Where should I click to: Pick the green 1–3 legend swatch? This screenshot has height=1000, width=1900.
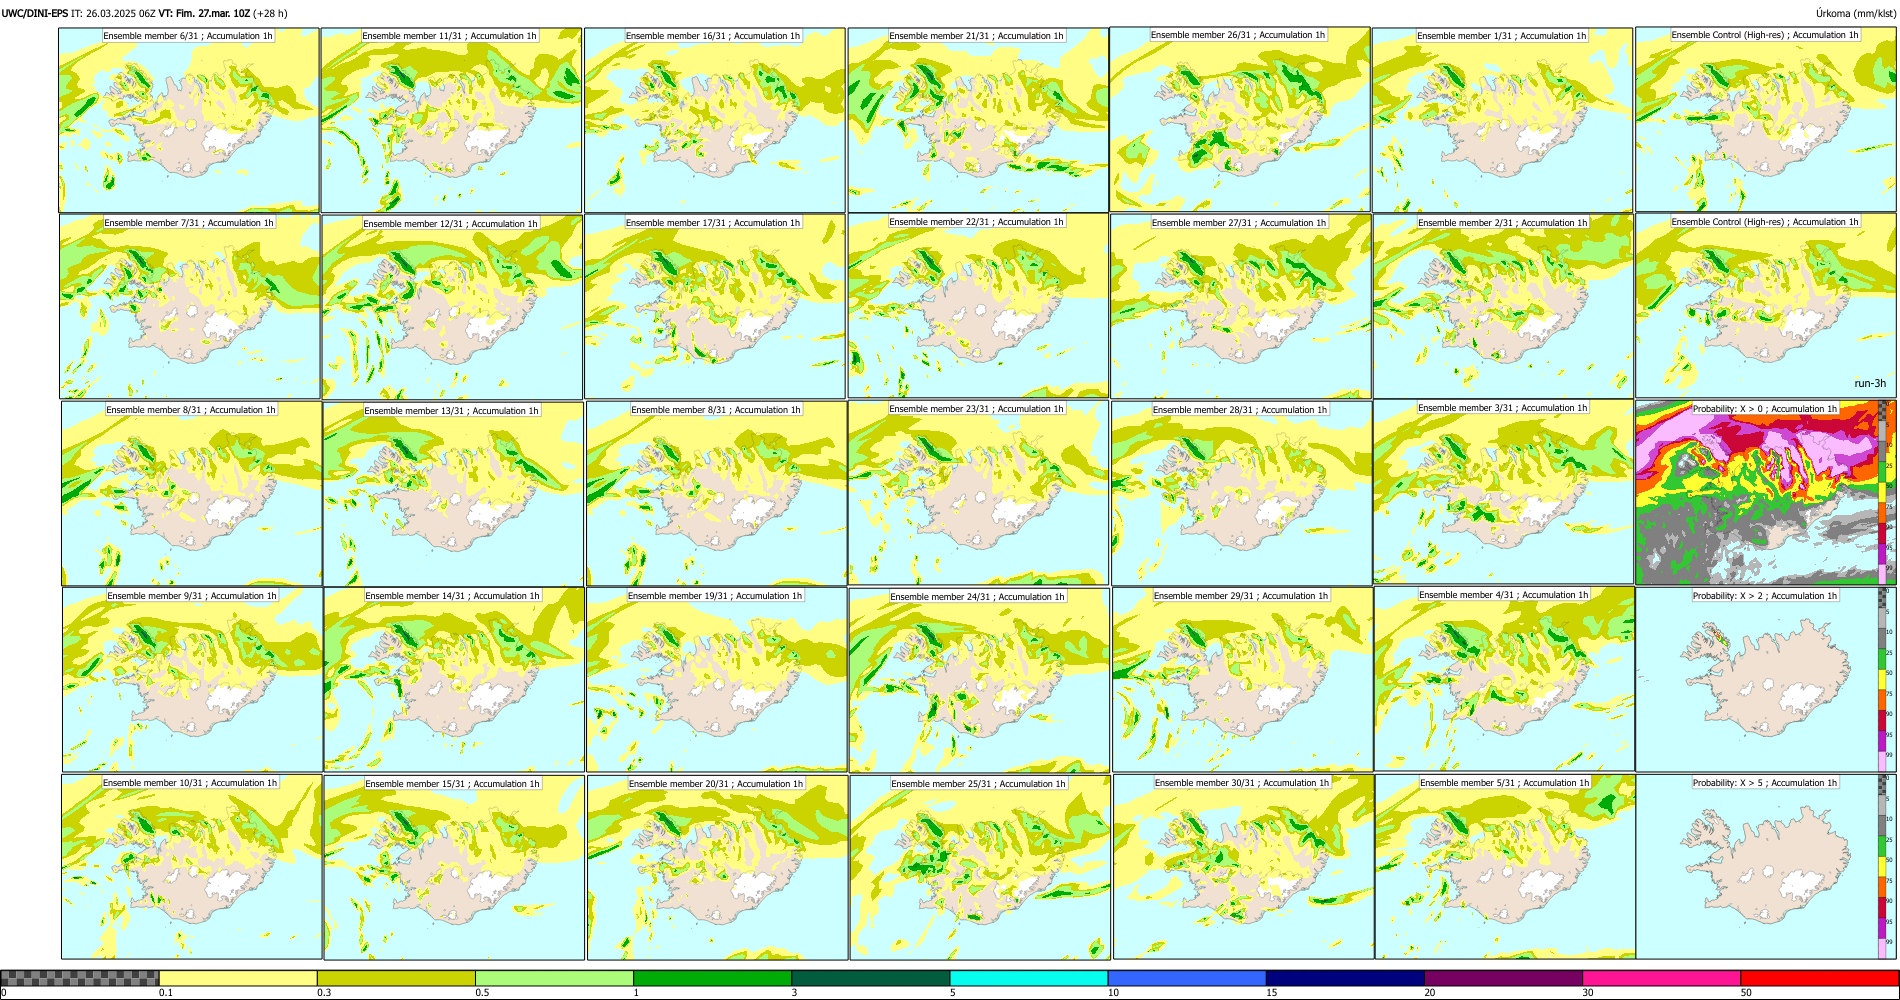[712, 978]
